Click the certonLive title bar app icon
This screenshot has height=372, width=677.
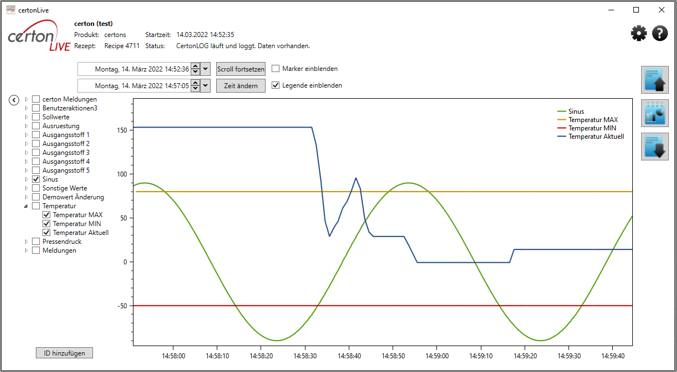10,10
